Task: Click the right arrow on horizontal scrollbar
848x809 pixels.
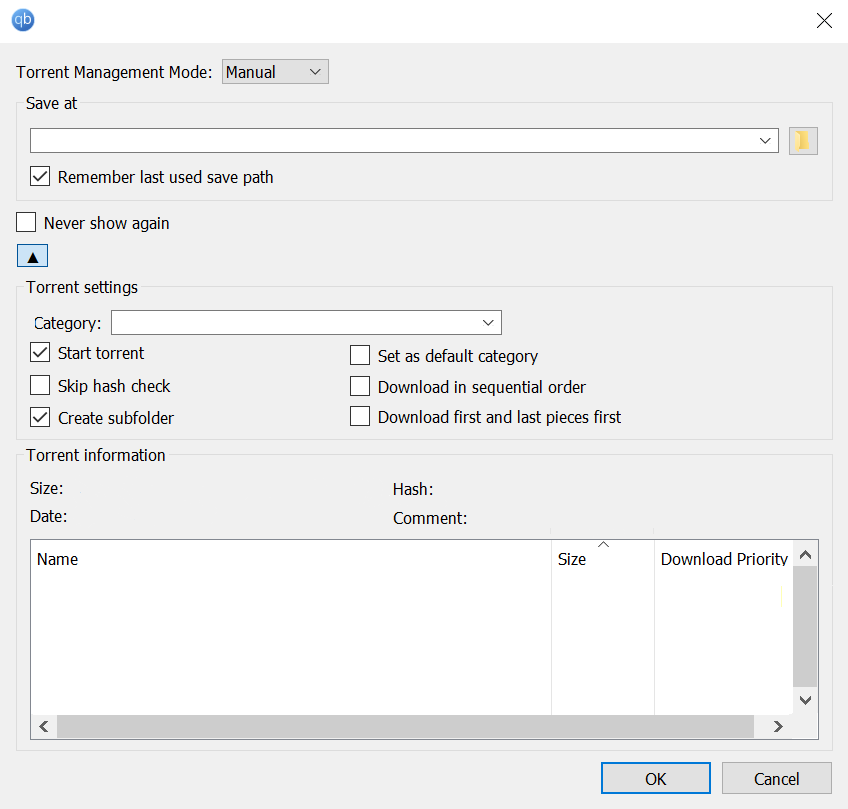Action: 778,727
